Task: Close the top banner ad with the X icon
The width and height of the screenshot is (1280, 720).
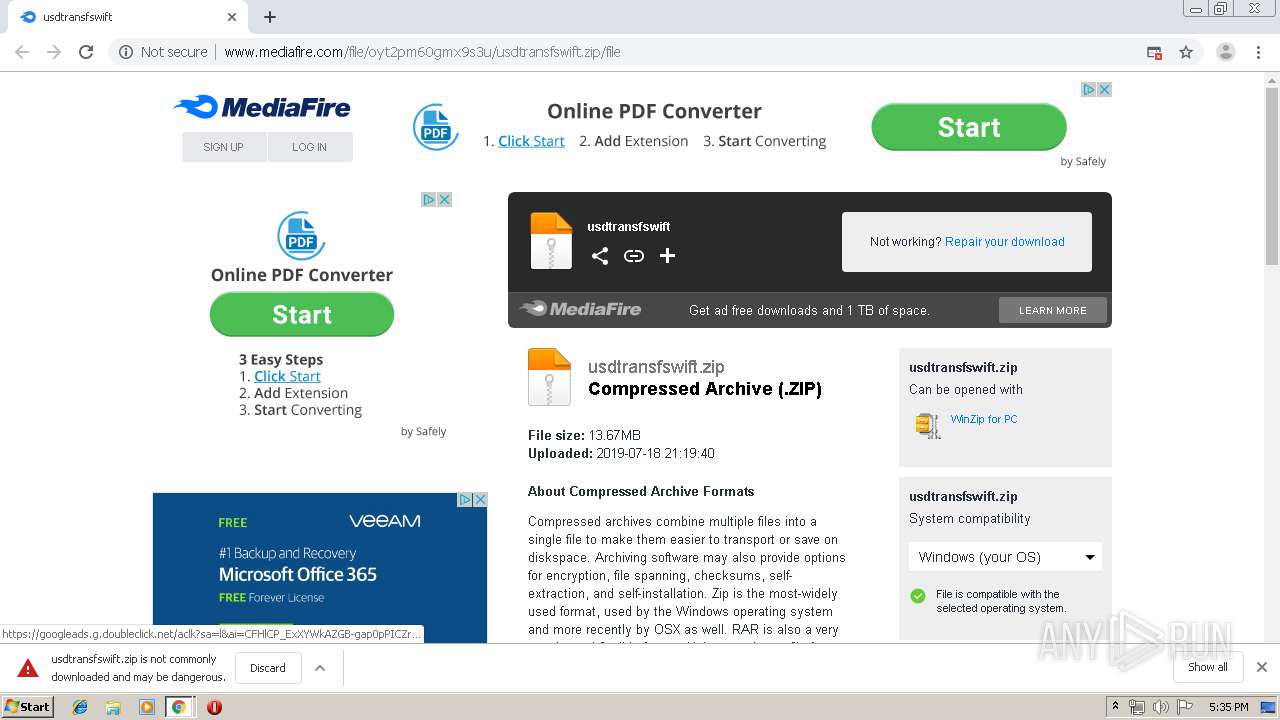Action: pyautogui.click(x=1105, y=89)
